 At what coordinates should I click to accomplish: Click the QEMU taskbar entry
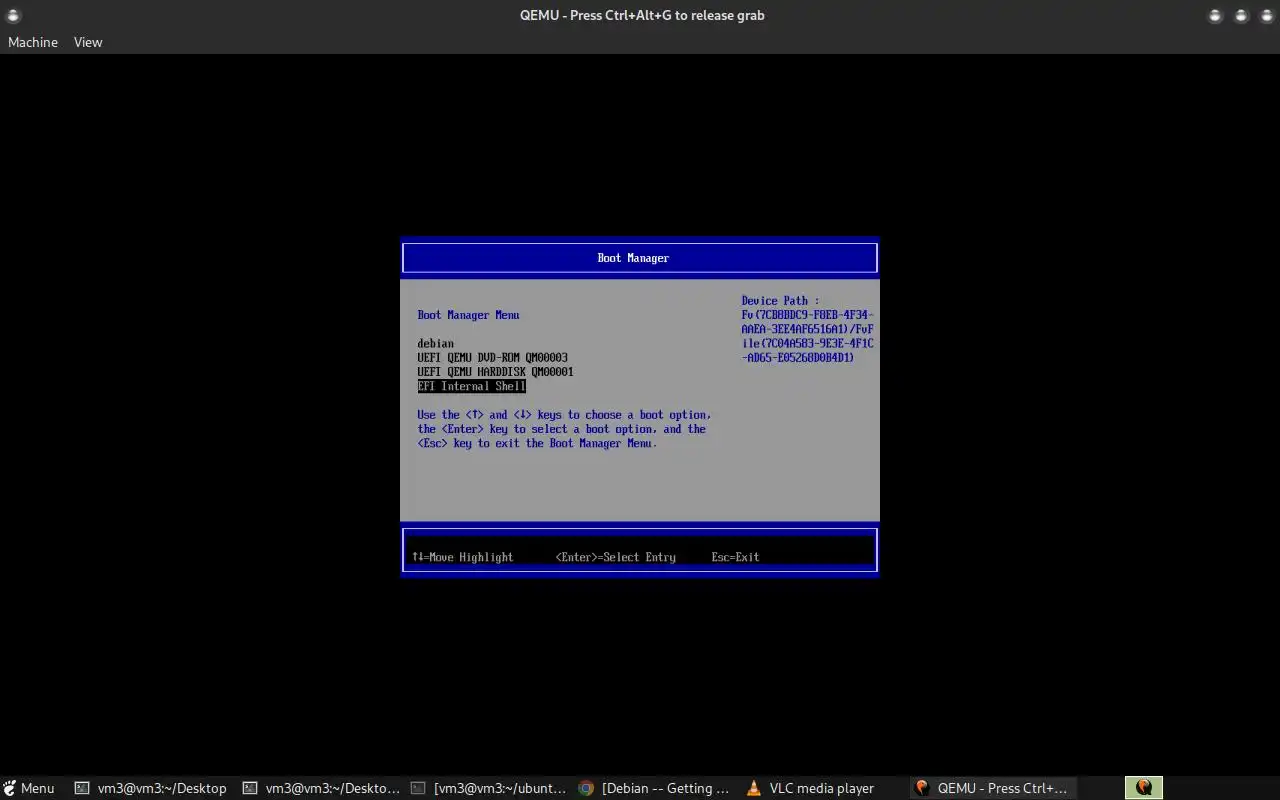[x=993, y=788]
